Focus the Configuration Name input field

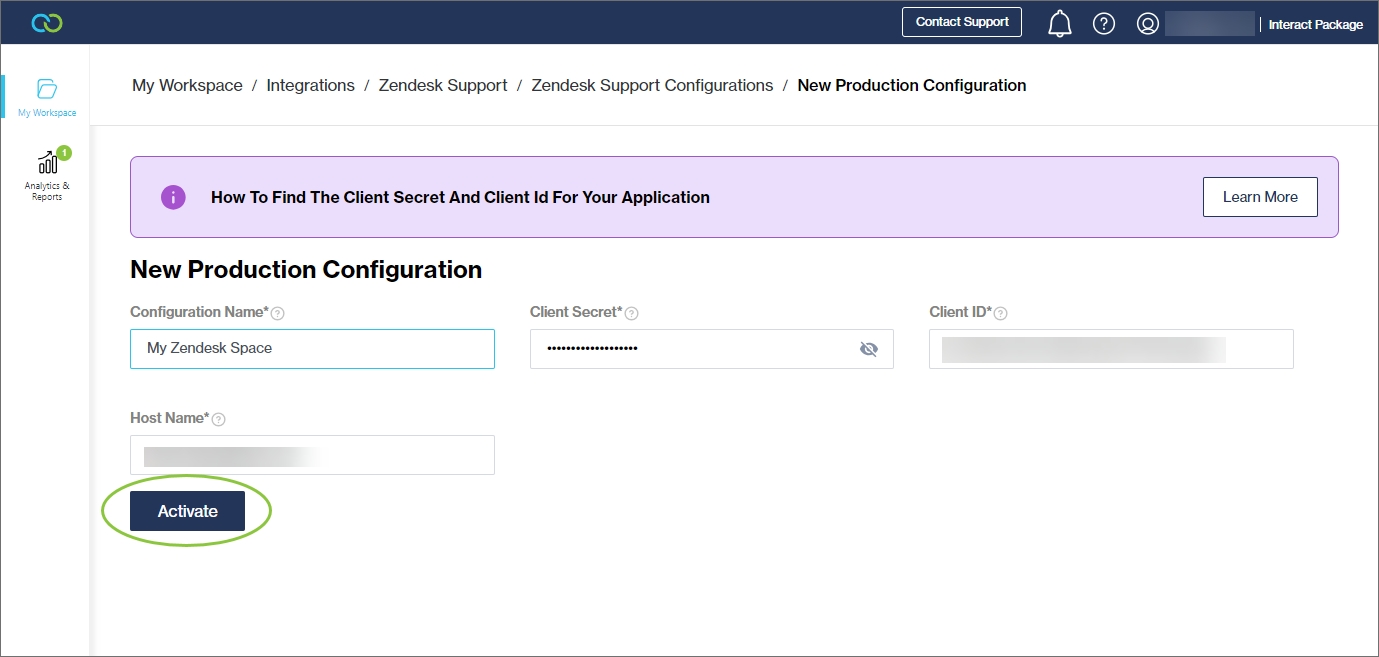click(x=312, y=349)
